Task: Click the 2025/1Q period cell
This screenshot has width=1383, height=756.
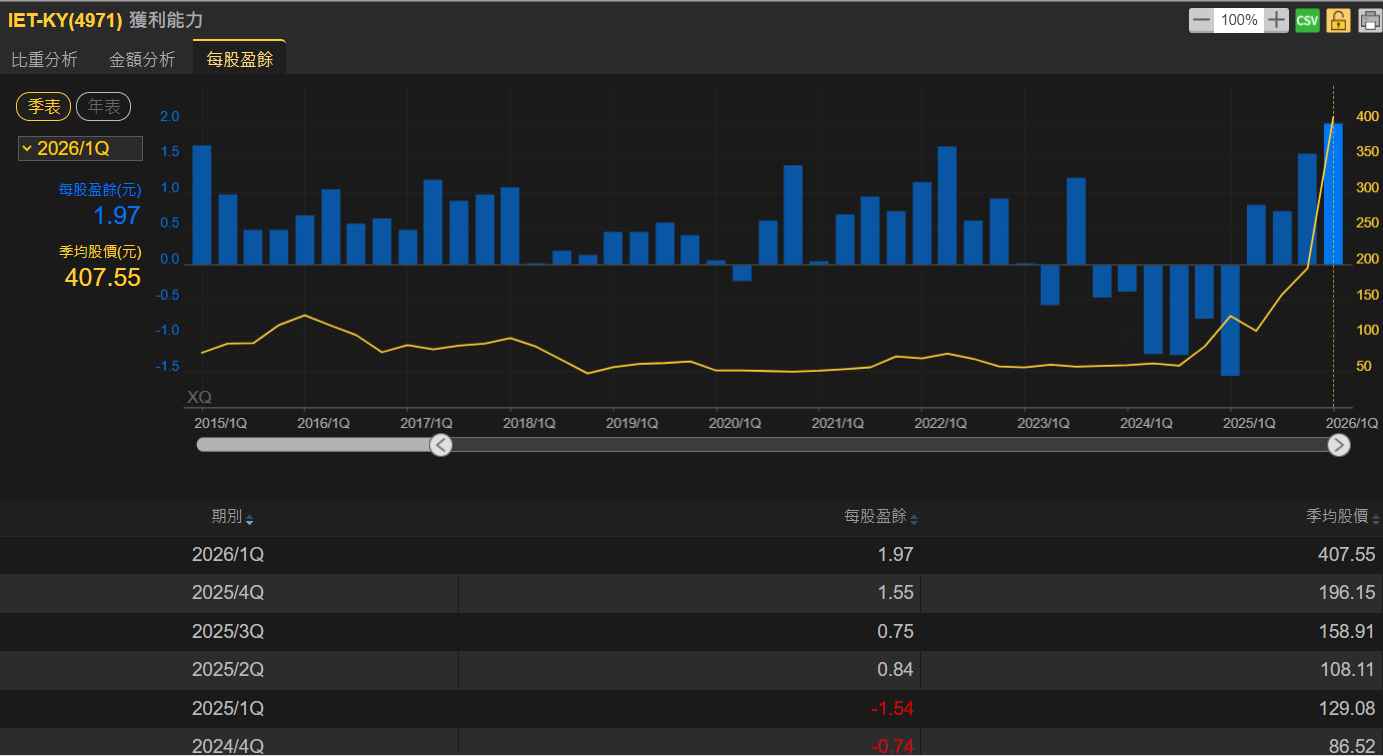Action: tap(228, 708)
